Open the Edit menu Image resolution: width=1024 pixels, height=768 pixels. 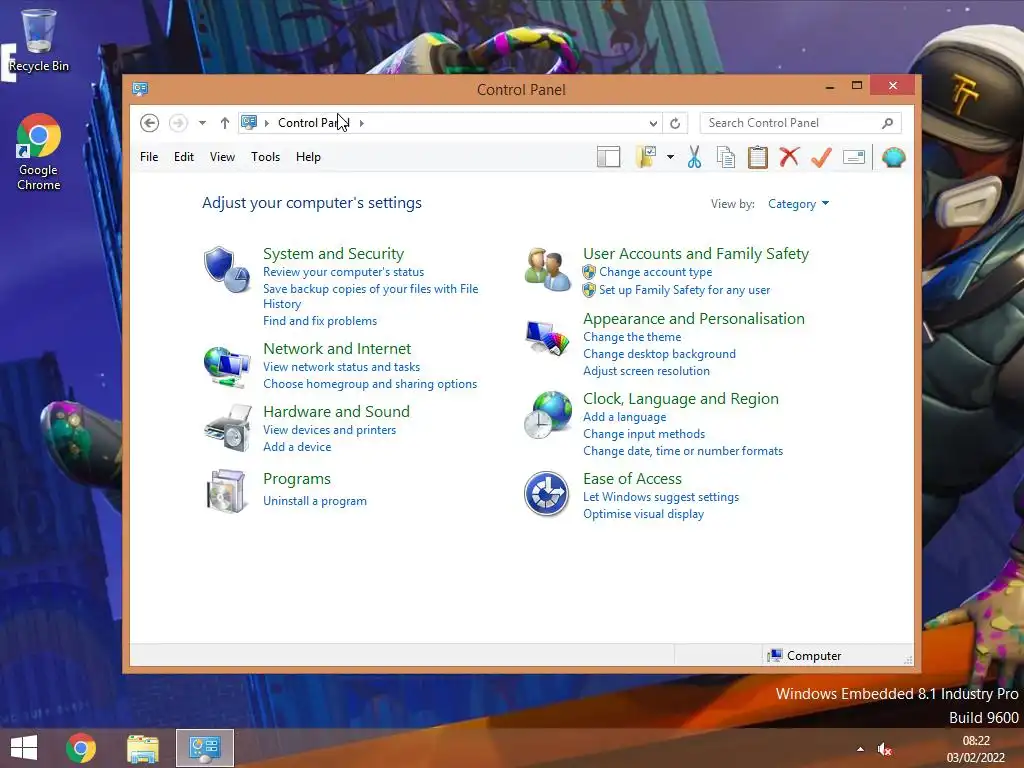(x=184, y=157)
